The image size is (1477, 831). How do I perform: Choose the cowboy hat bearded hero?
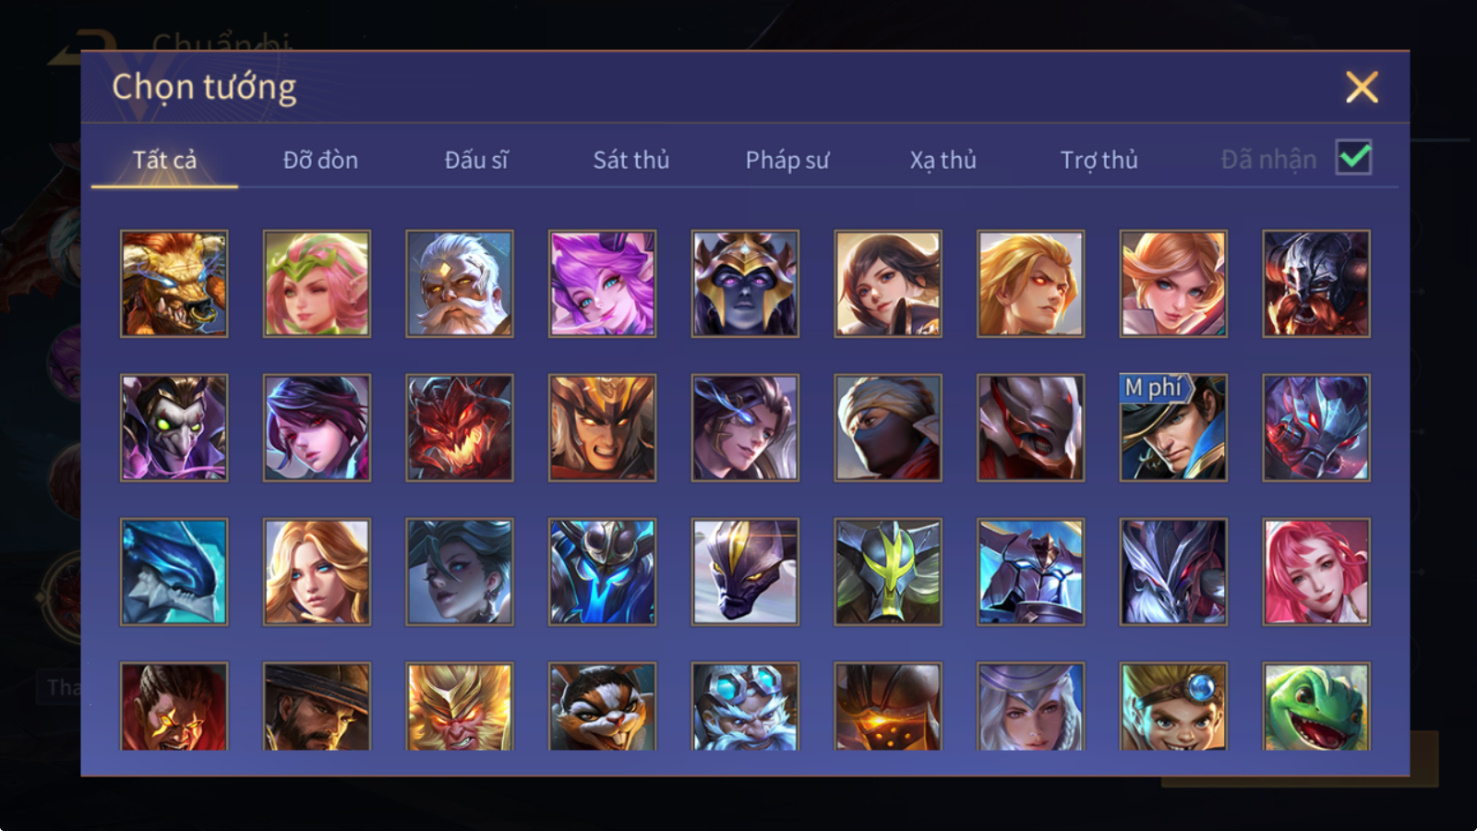(317, 706)
